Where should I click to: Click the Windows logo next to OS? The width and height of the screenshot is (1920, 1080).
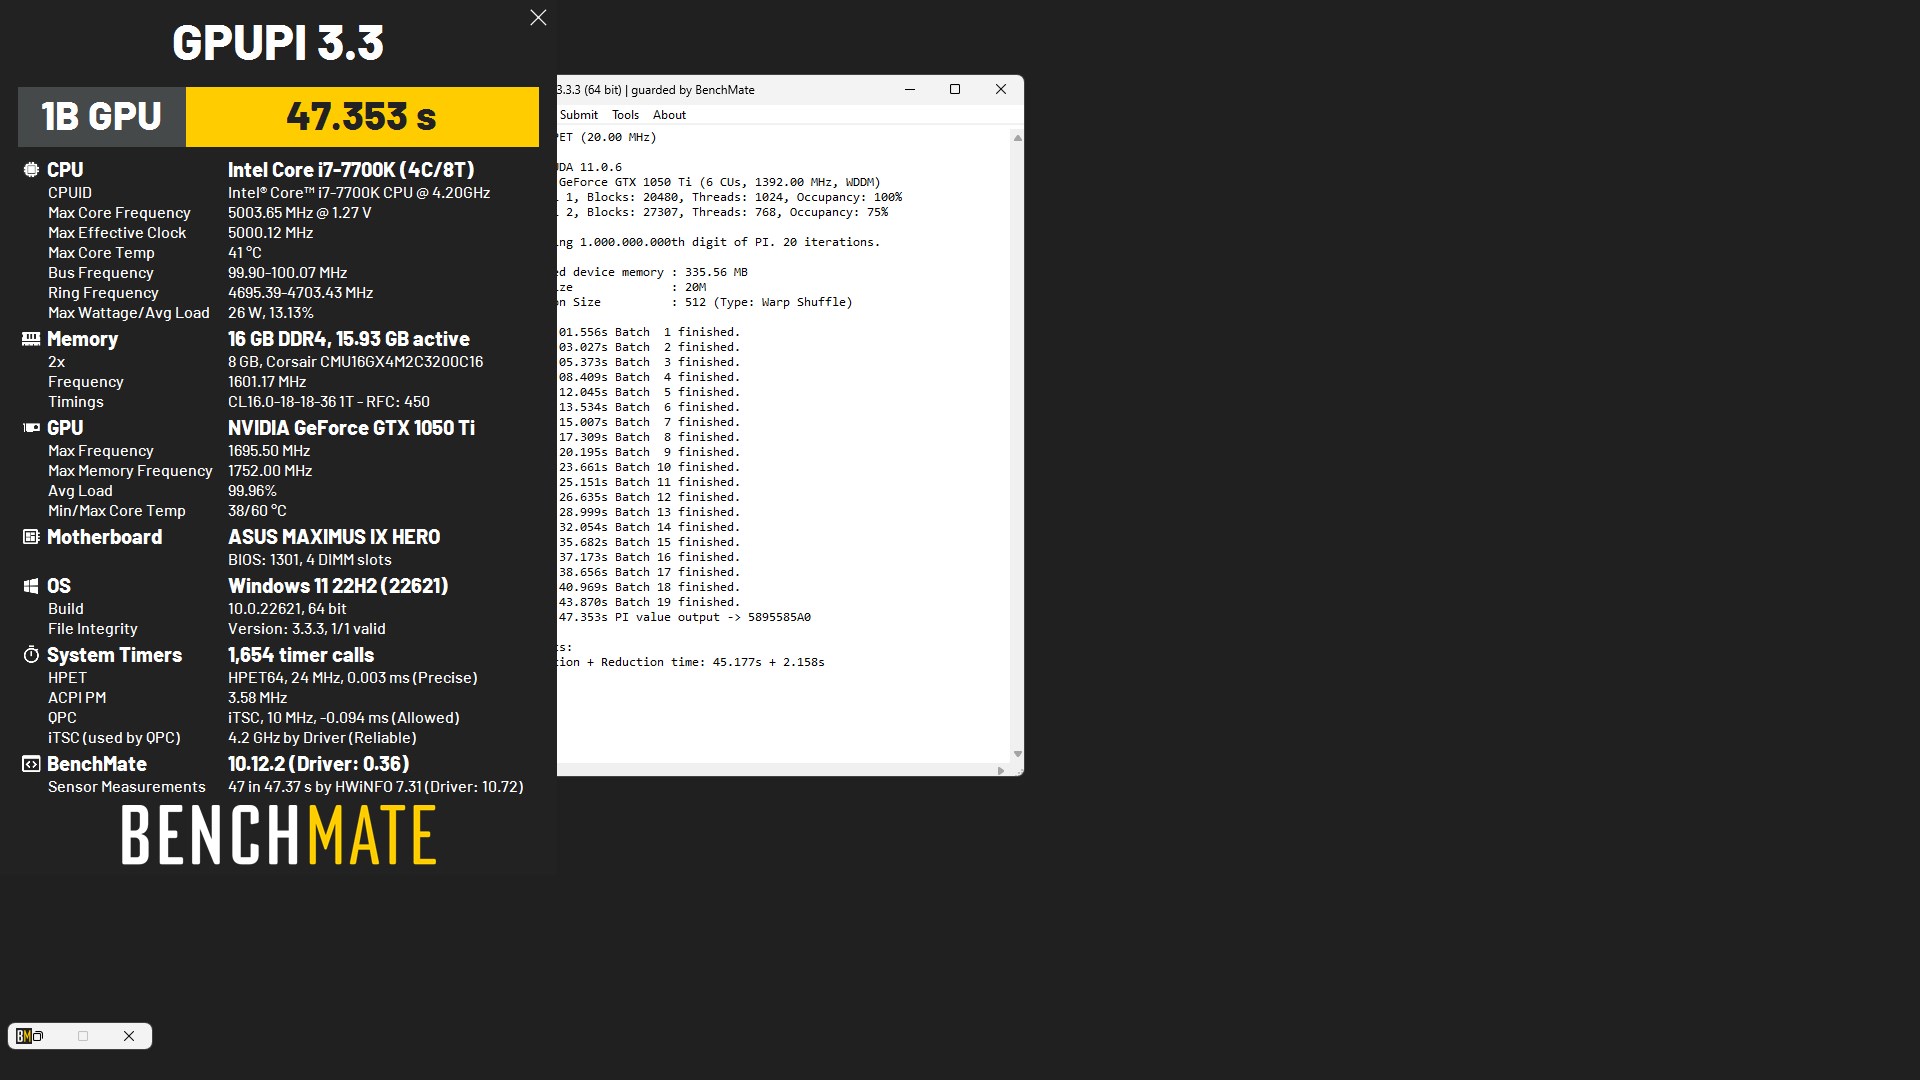click(x=31, y=586)
